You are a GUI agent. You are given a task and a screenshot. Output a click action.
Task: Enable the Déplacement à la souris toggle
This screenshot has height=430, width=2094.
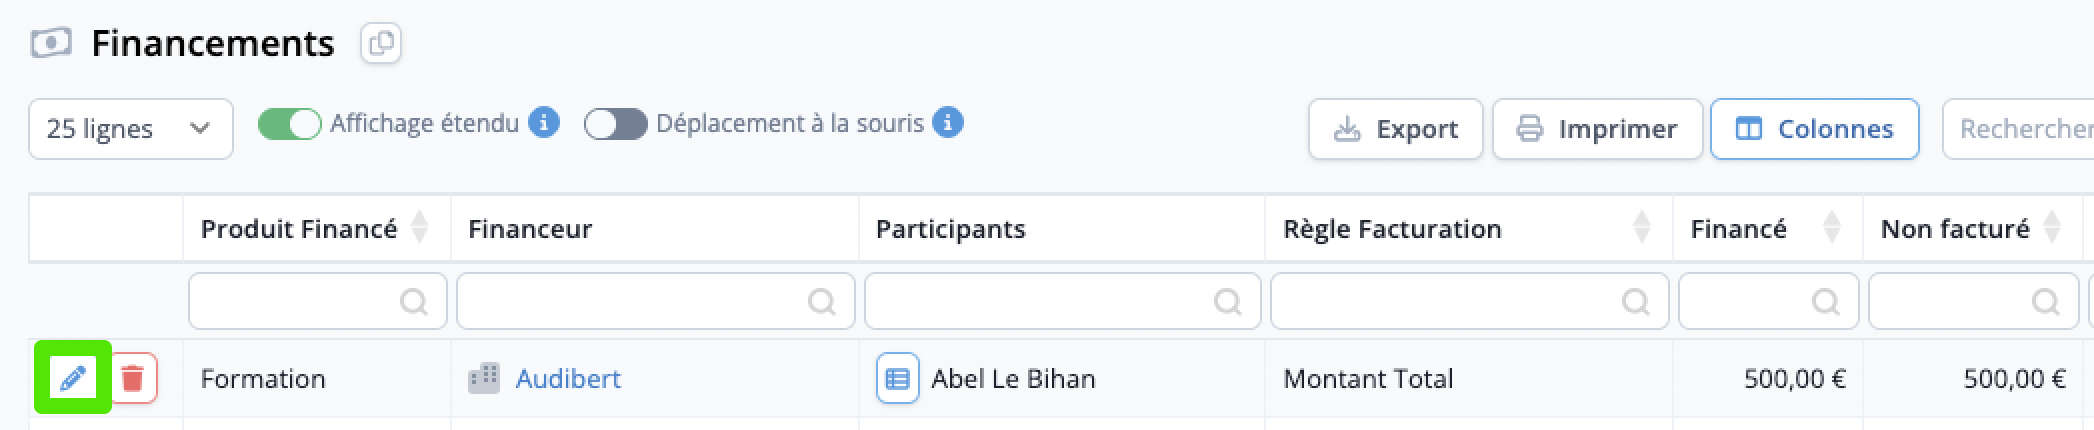(x=616, y=124)
